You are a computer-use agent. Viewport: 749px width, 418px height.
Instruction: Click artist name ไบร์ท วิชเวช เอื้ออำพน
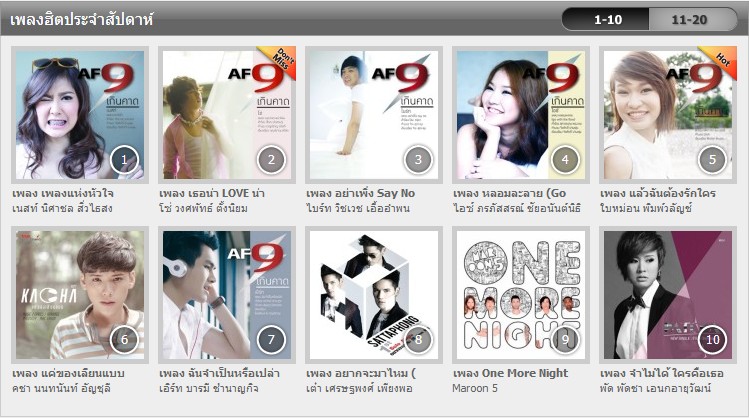click(358, 208)
